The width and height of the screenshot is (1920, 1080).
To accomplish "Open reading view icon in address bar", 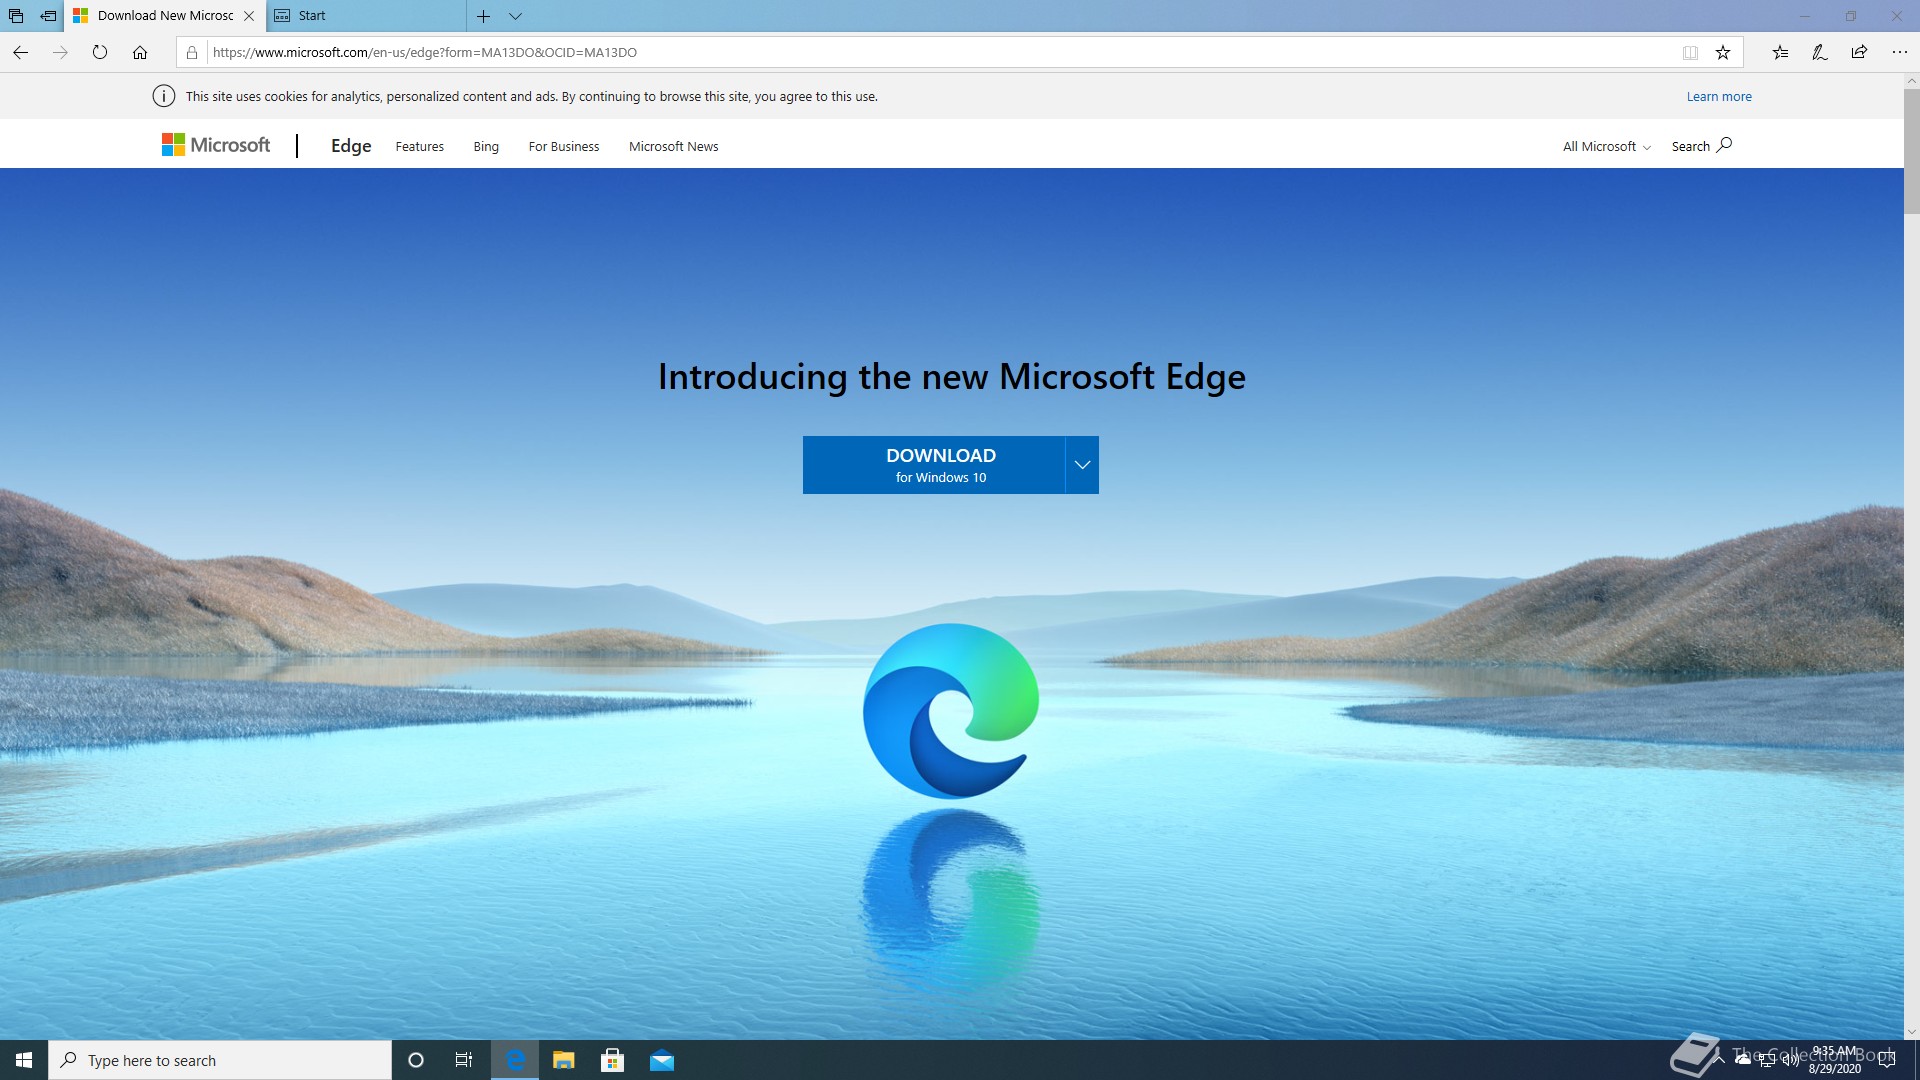I will (1690, 52).
